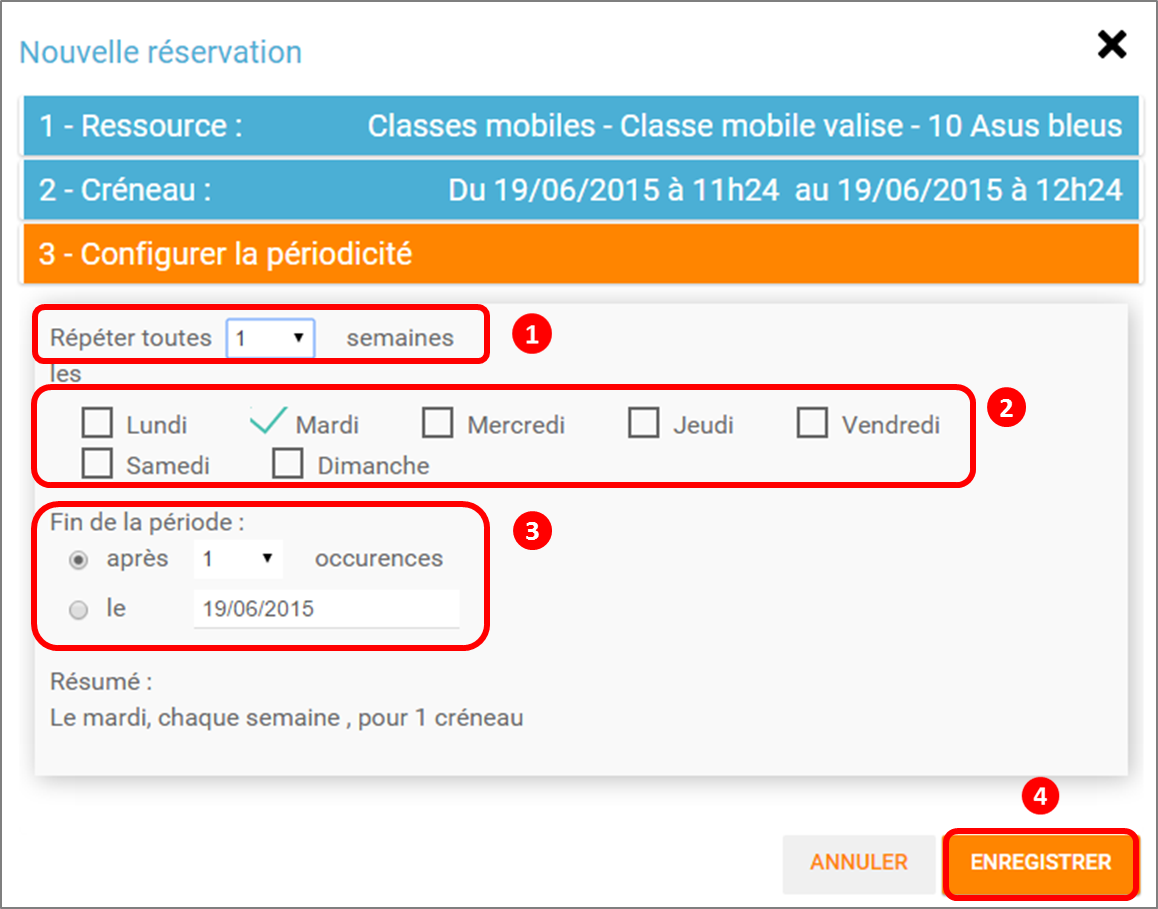The image size is (1158, 909).
Task: Click ANNULER to cancel the reservation
Action: coord(859,863)
